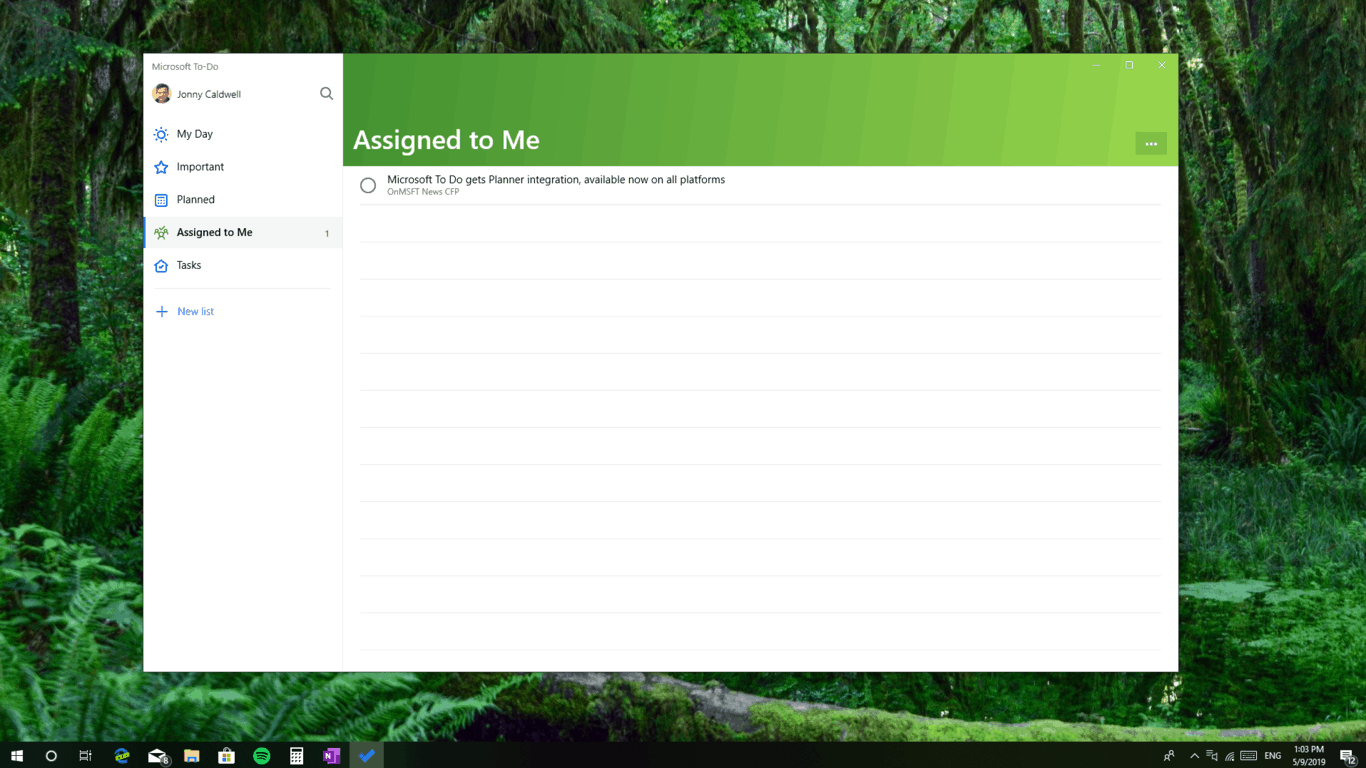Open the search in To-Do sidebar
The height and width of the screenshot is (768, 1366).
(326, 94)
